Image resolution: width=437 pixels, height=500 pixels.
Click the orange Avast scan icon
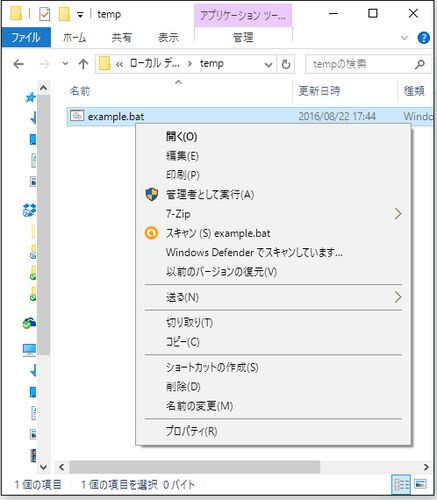click(x=151, y=233)
